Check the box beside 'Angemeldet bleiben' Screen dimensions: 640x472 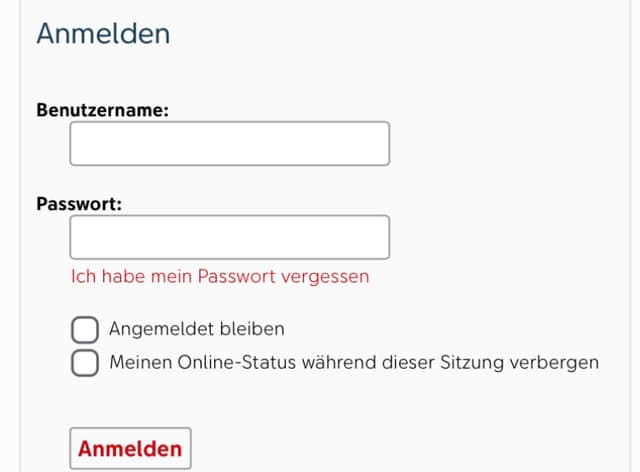[85, 329]
